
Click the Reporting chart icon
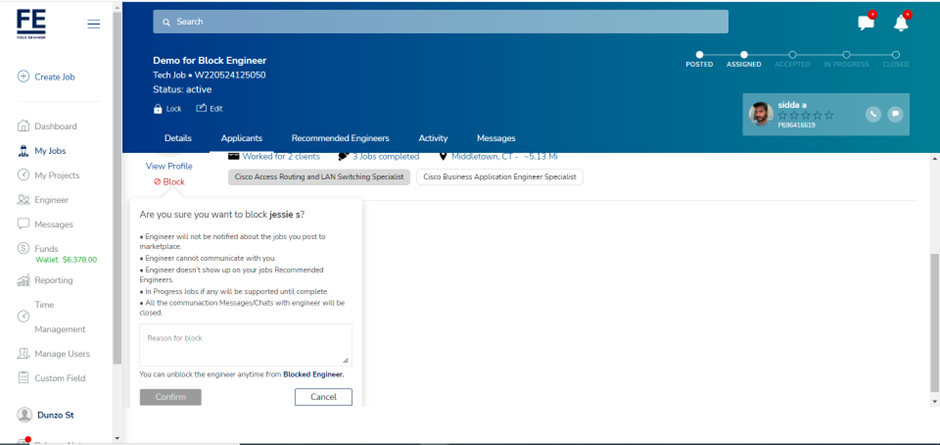click(x=23, y=280)
